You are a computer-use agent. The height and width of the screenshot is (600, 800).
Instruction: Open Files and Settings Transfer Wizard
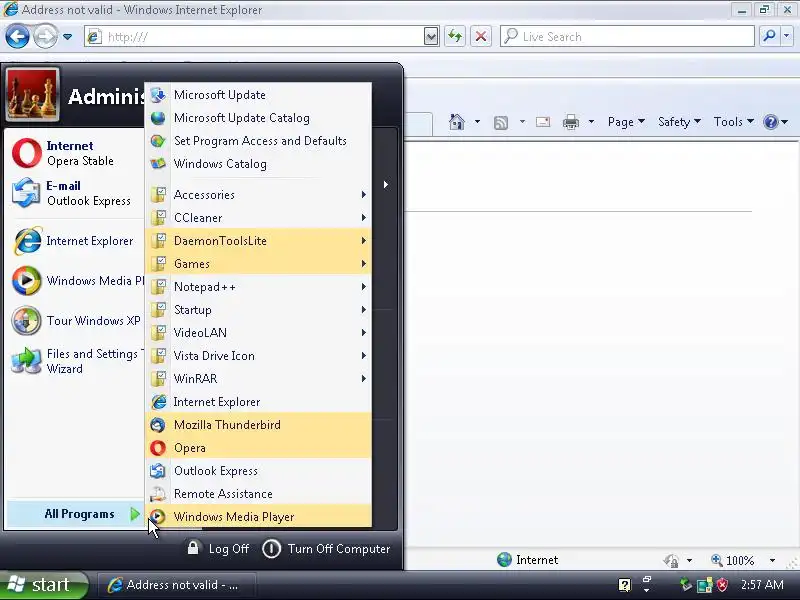point(75,361)
